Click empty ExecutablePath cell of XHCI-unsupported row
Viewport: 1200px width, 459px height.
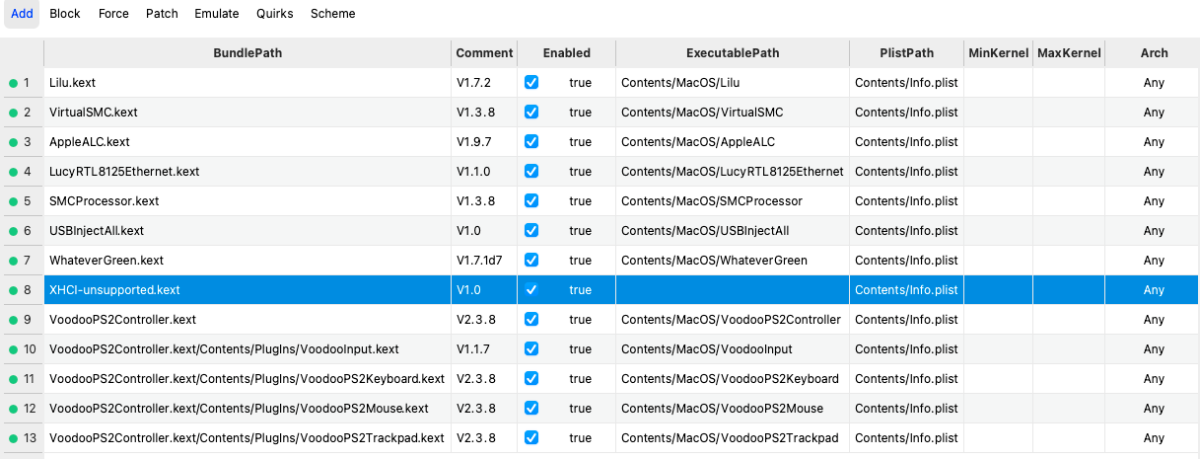pos(732,290)
